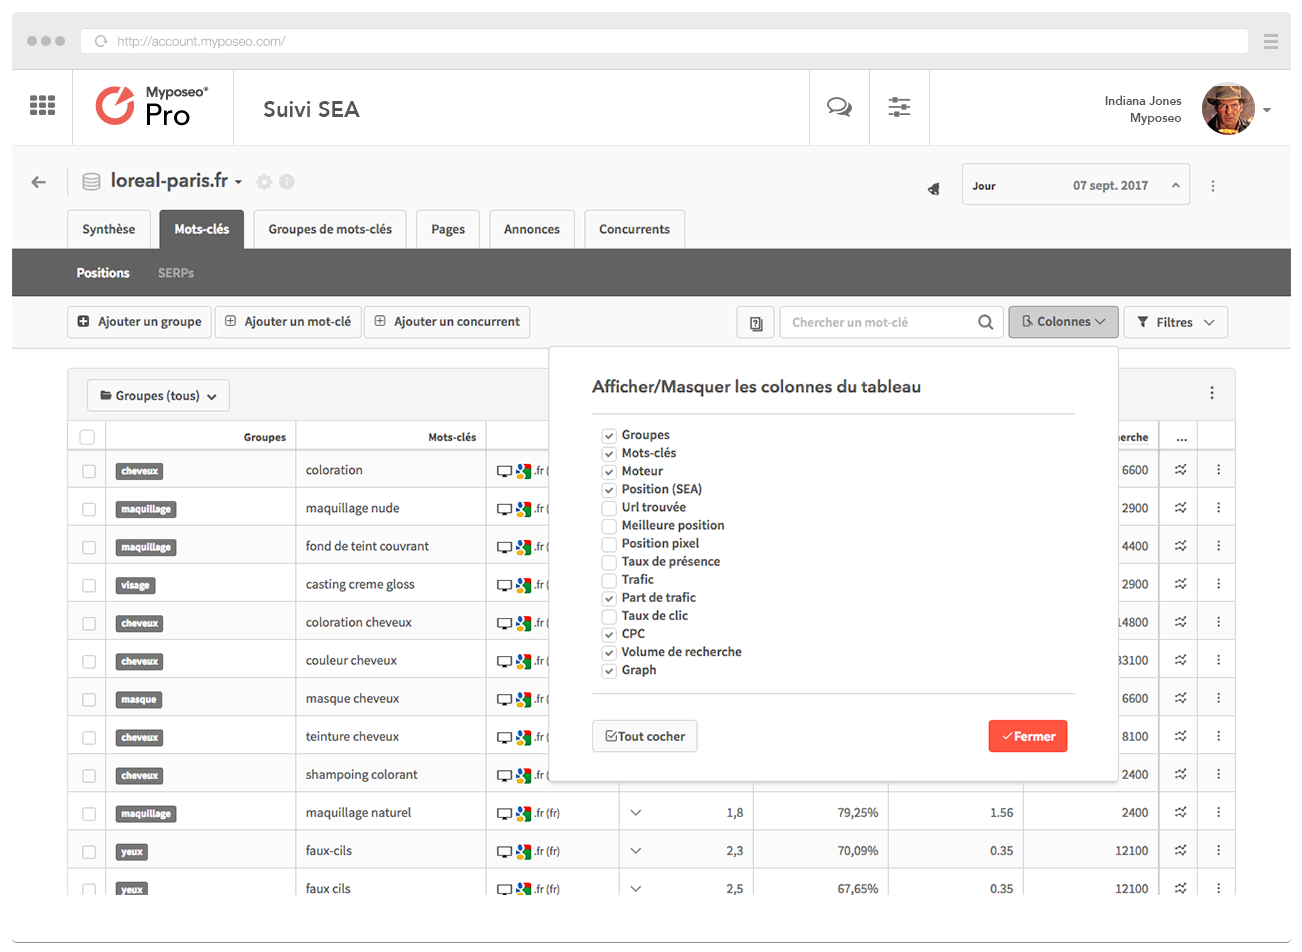Uncheck the Part de trafic checkbox
Image resolution: width=1302 pixels, height=952 pixels.
(x=609, y=598)
